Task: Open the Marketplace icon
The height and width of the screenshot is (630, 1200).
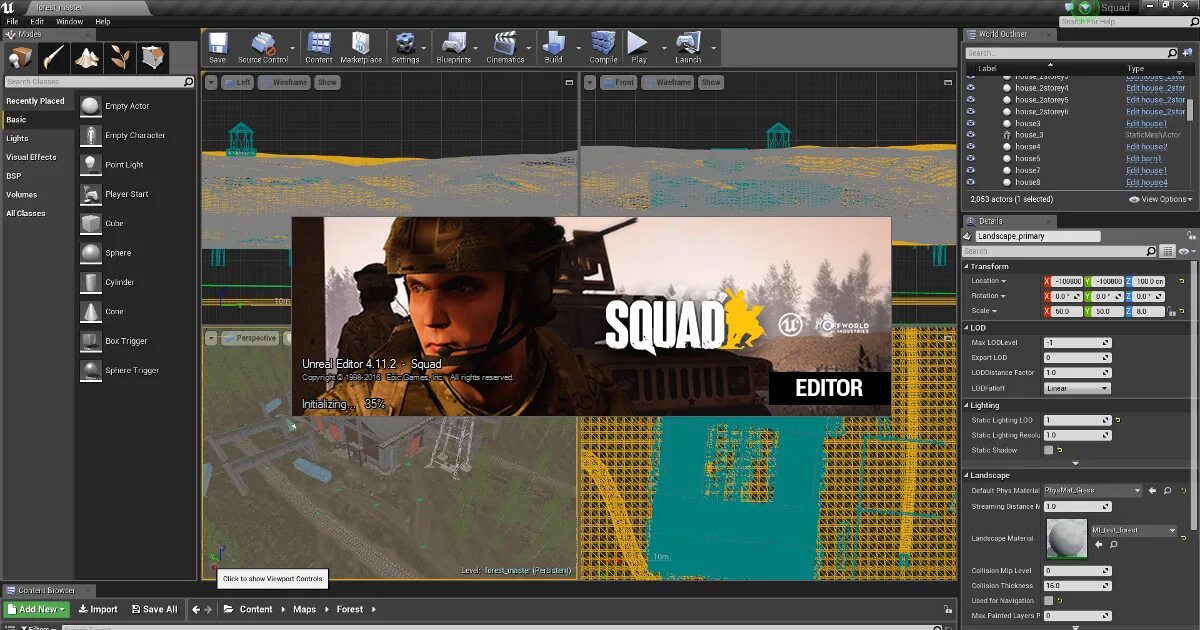Action: 361,47
